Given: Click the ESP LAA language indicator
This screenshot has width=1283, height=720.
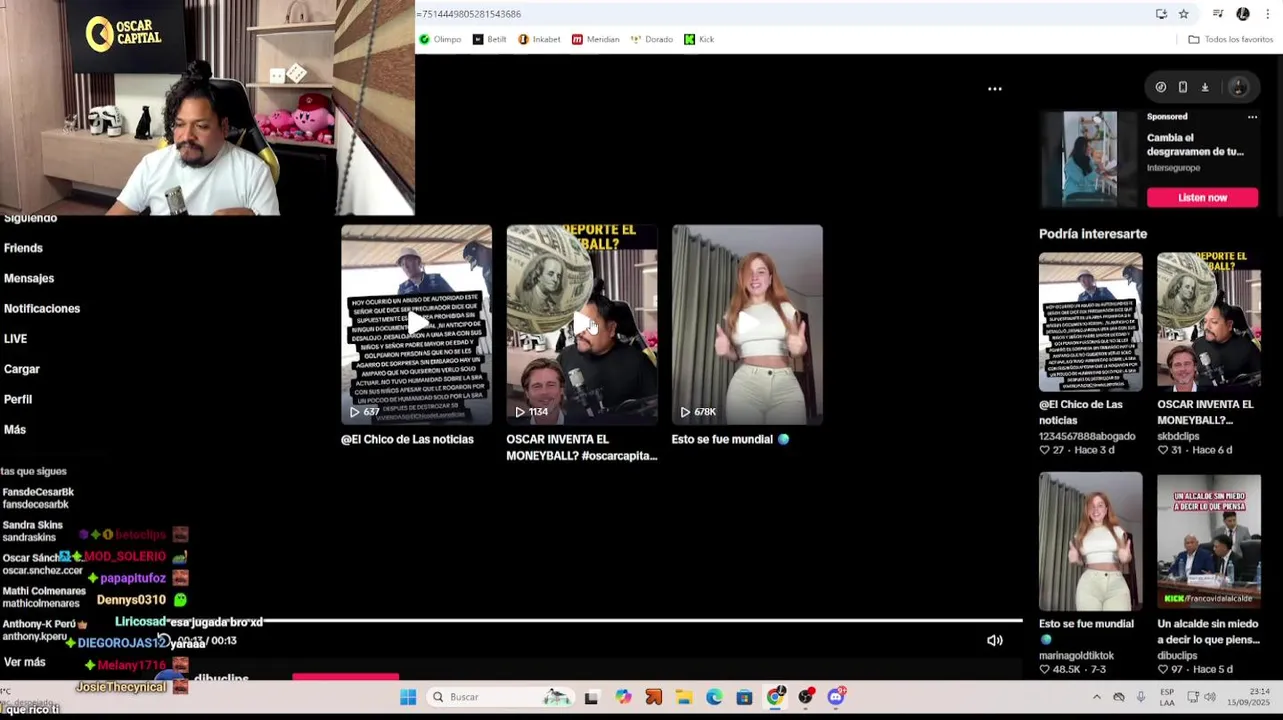Looking at the screenshot, I should click(x=1167, y=697).
